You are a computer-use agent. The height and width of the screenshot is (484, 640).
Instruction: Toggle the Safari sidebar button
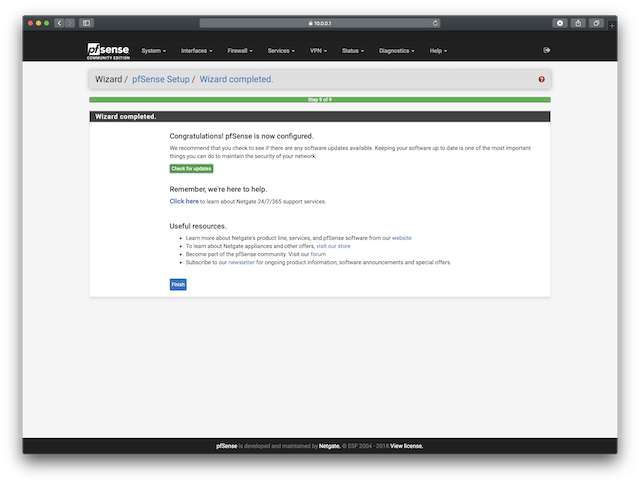coord(87,23)
